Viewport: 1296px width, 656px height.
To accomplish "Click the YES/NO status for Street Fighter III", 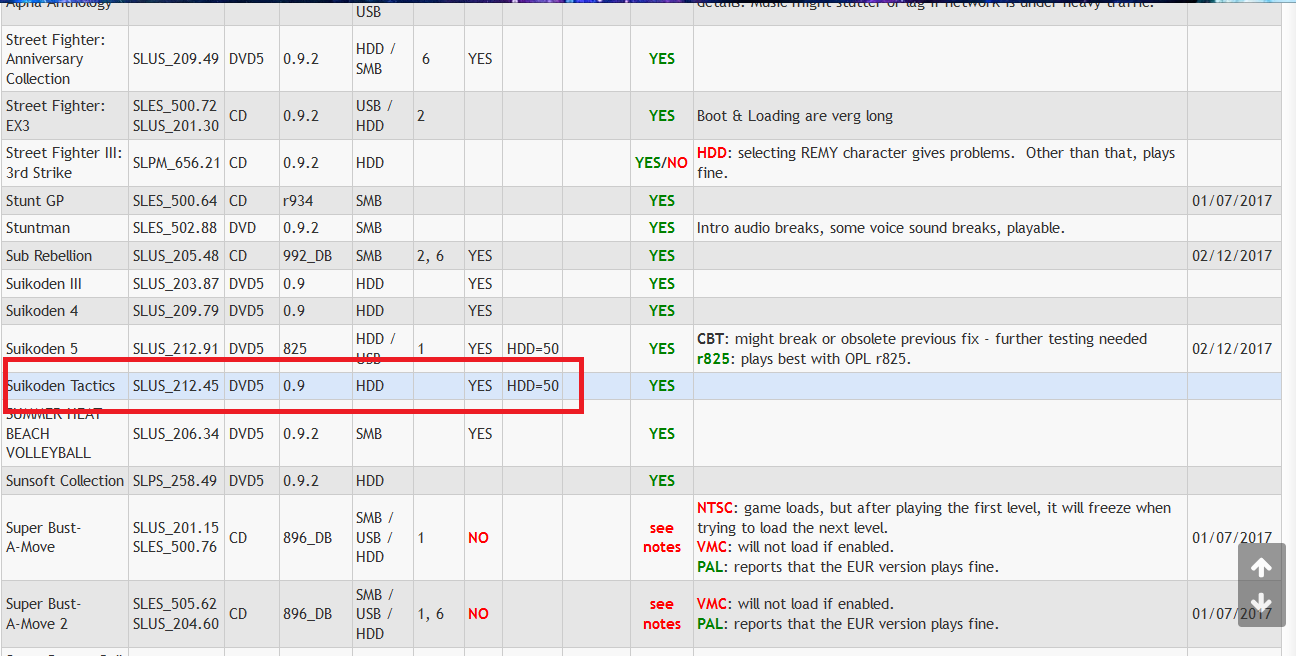I will click(661, 162).
